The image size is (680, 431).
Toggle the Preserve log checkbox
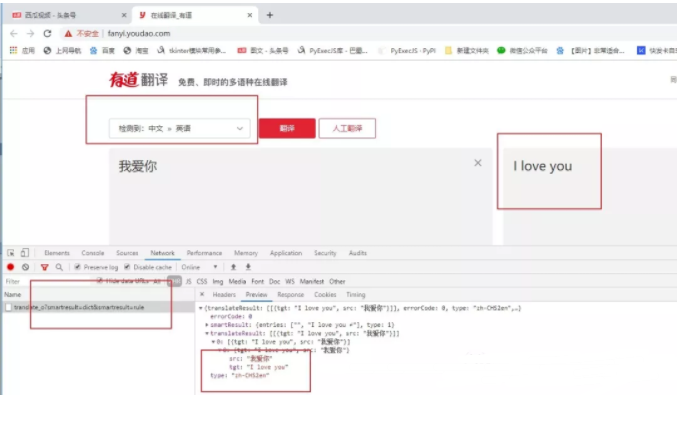pyautogui.click(x=77, y=267)
